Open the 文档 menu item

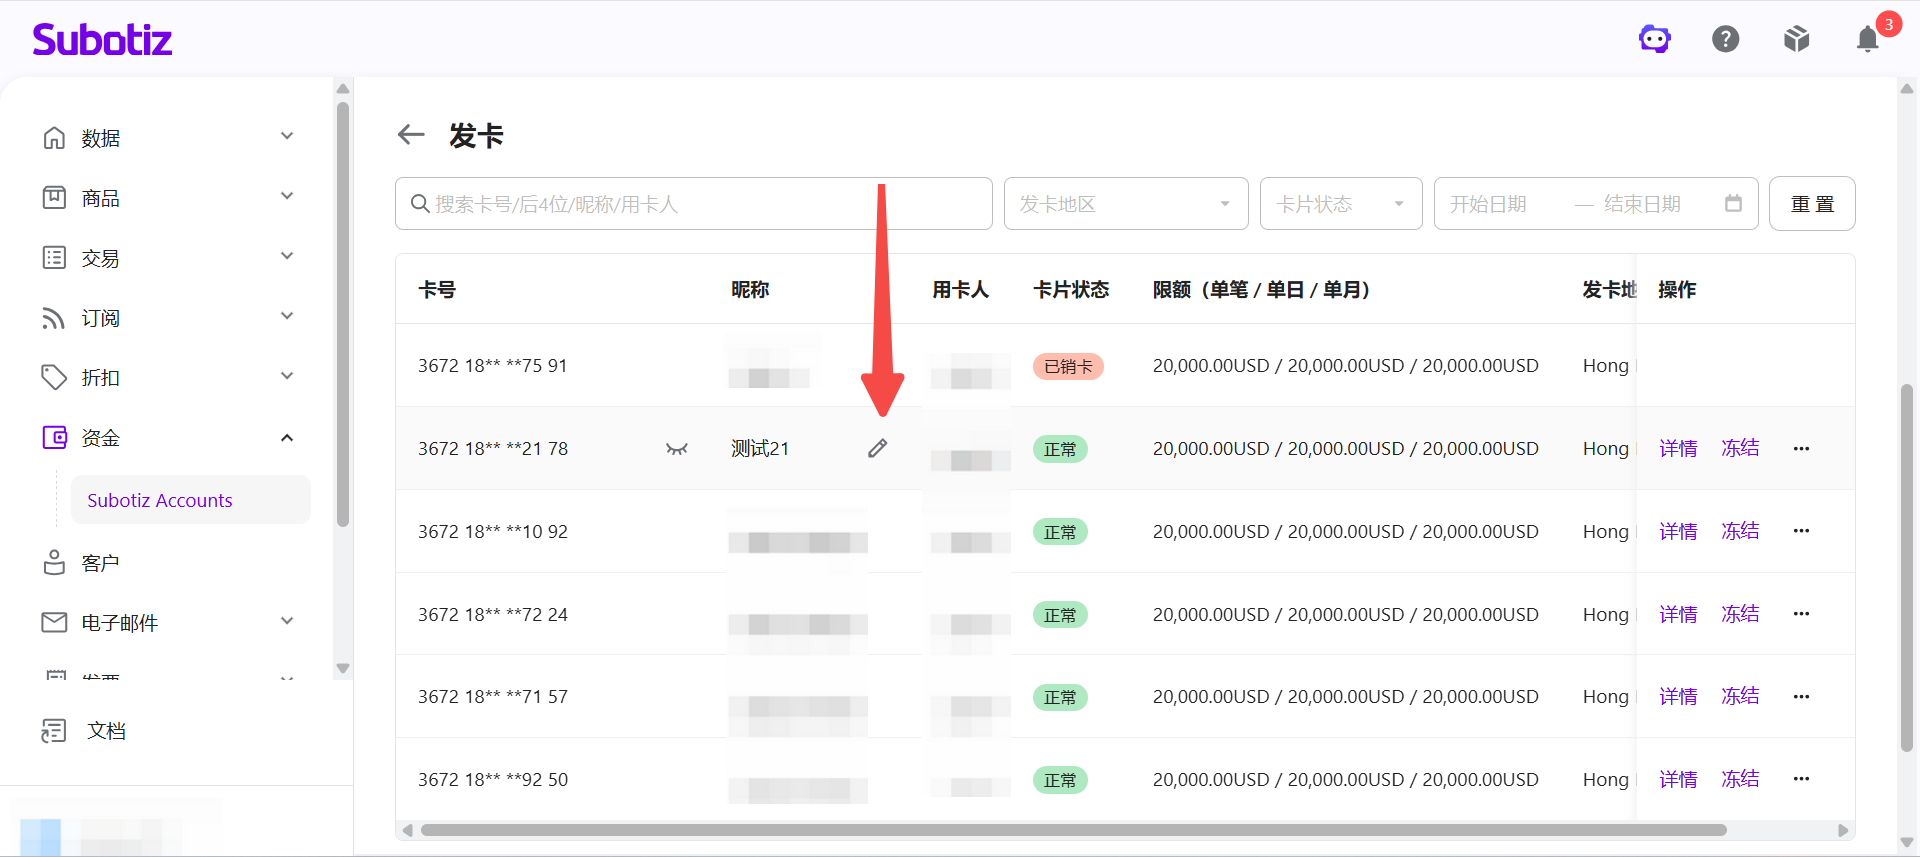106,731
